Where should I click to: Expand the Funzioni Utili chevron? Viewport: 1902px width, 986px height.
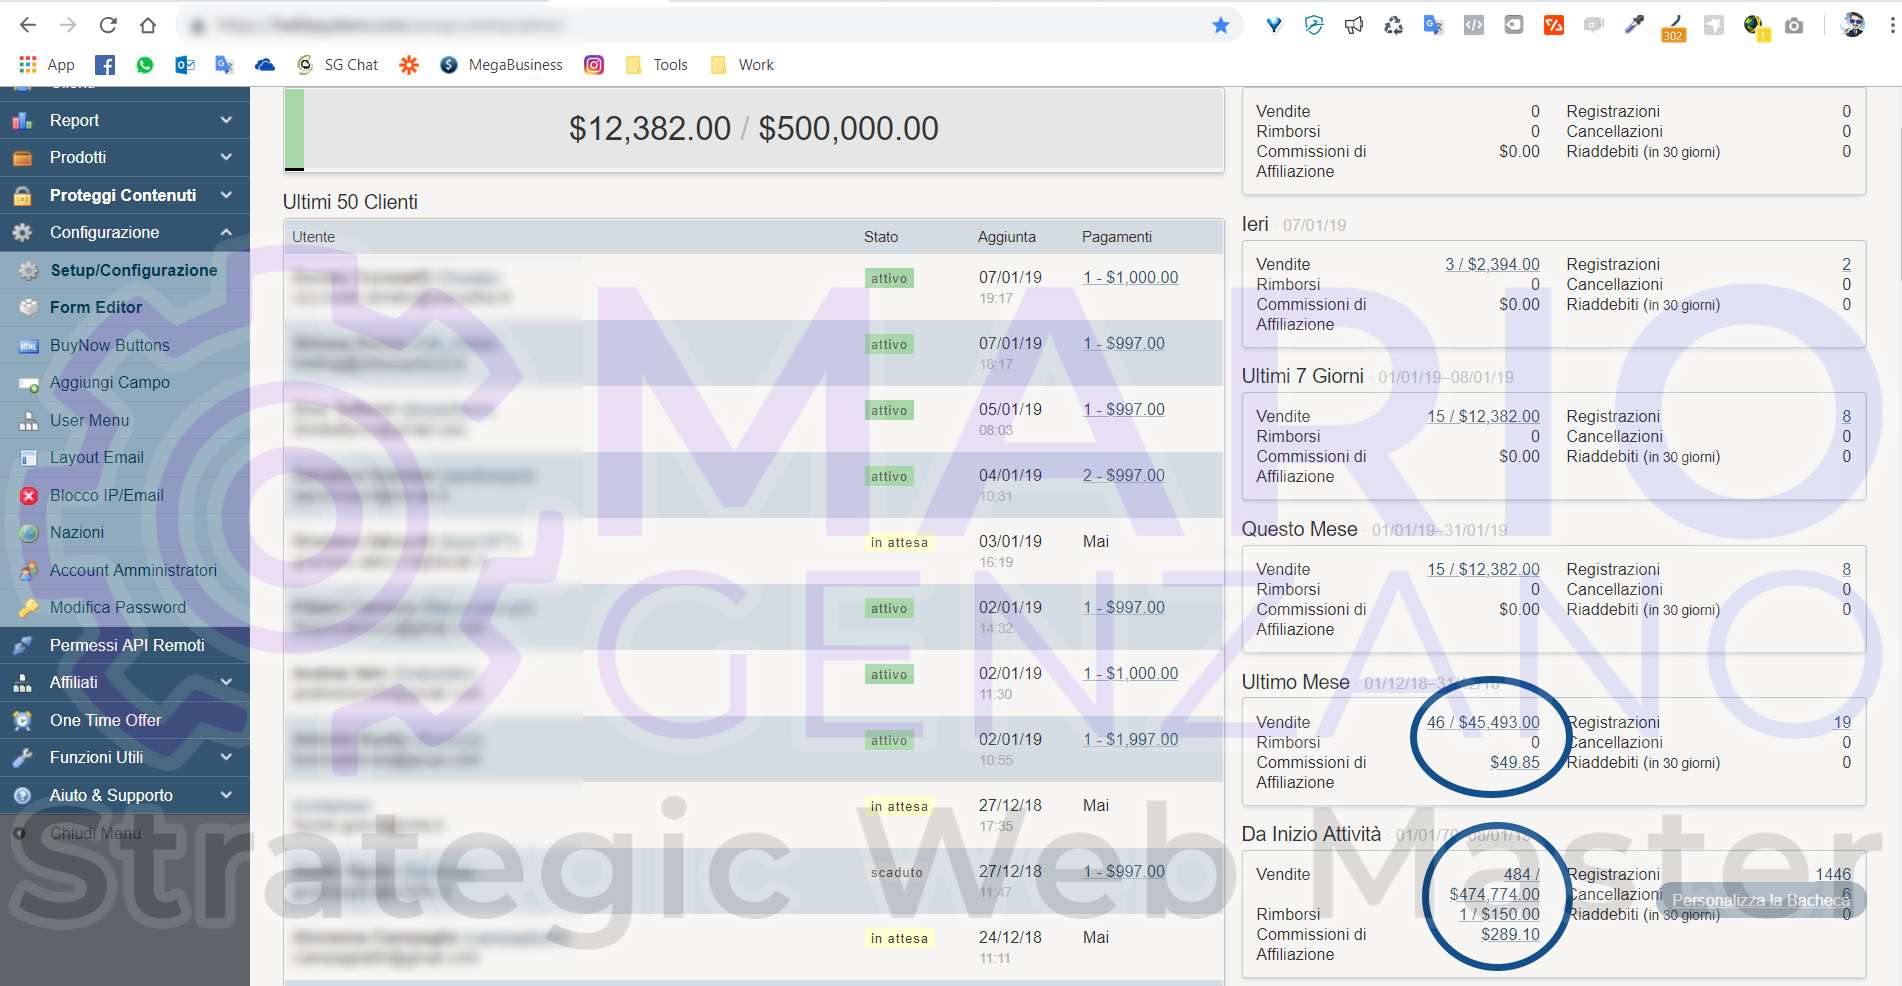[x=227, y=757]
